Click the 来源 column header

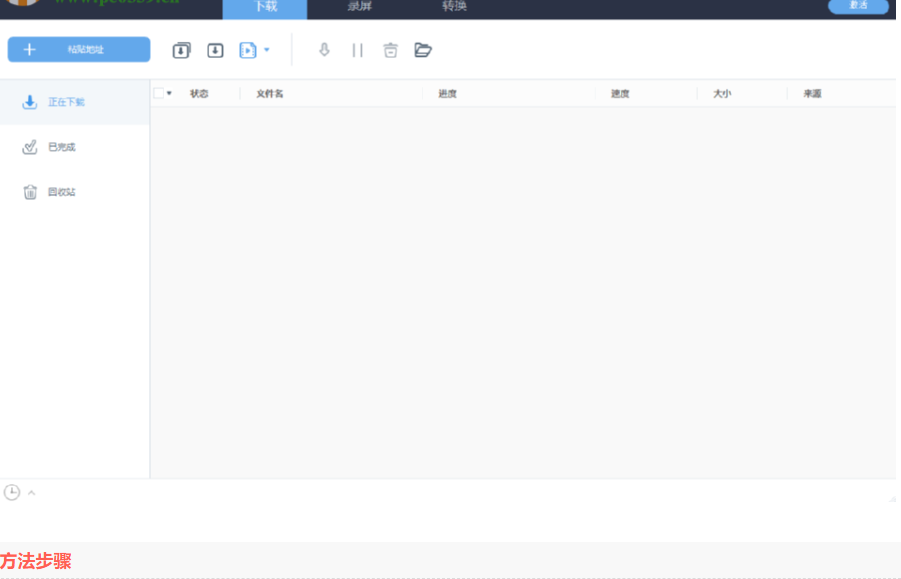pos(812,94)
